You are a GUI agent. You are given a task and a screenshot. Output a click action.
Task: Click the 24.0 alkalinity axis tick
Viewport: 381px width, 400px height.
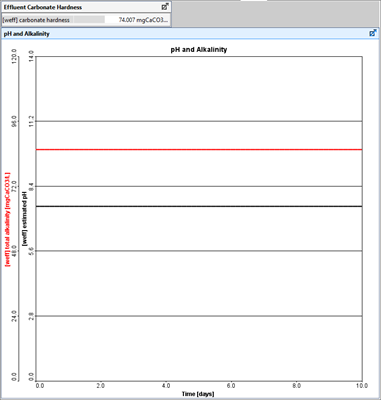14,316
